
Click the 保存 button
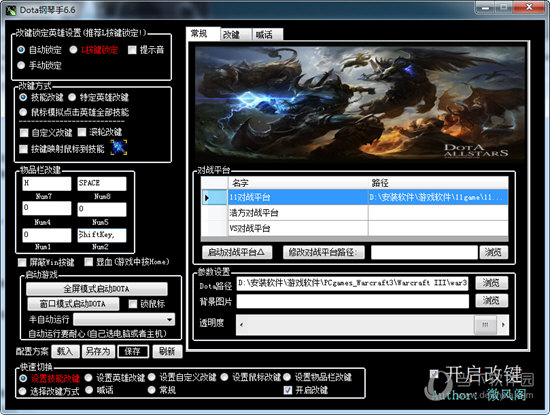(133, 351)
